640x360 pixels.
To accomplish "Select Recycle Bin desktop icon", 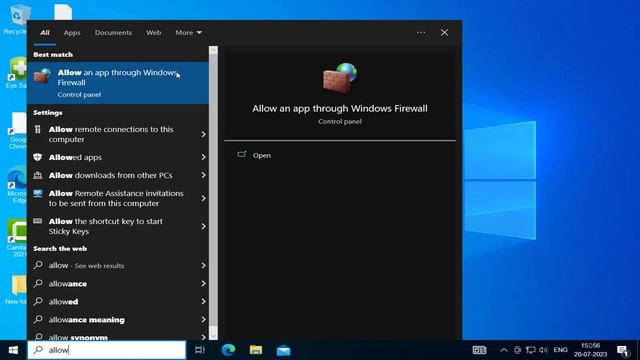I will click(x=16, y=20).
